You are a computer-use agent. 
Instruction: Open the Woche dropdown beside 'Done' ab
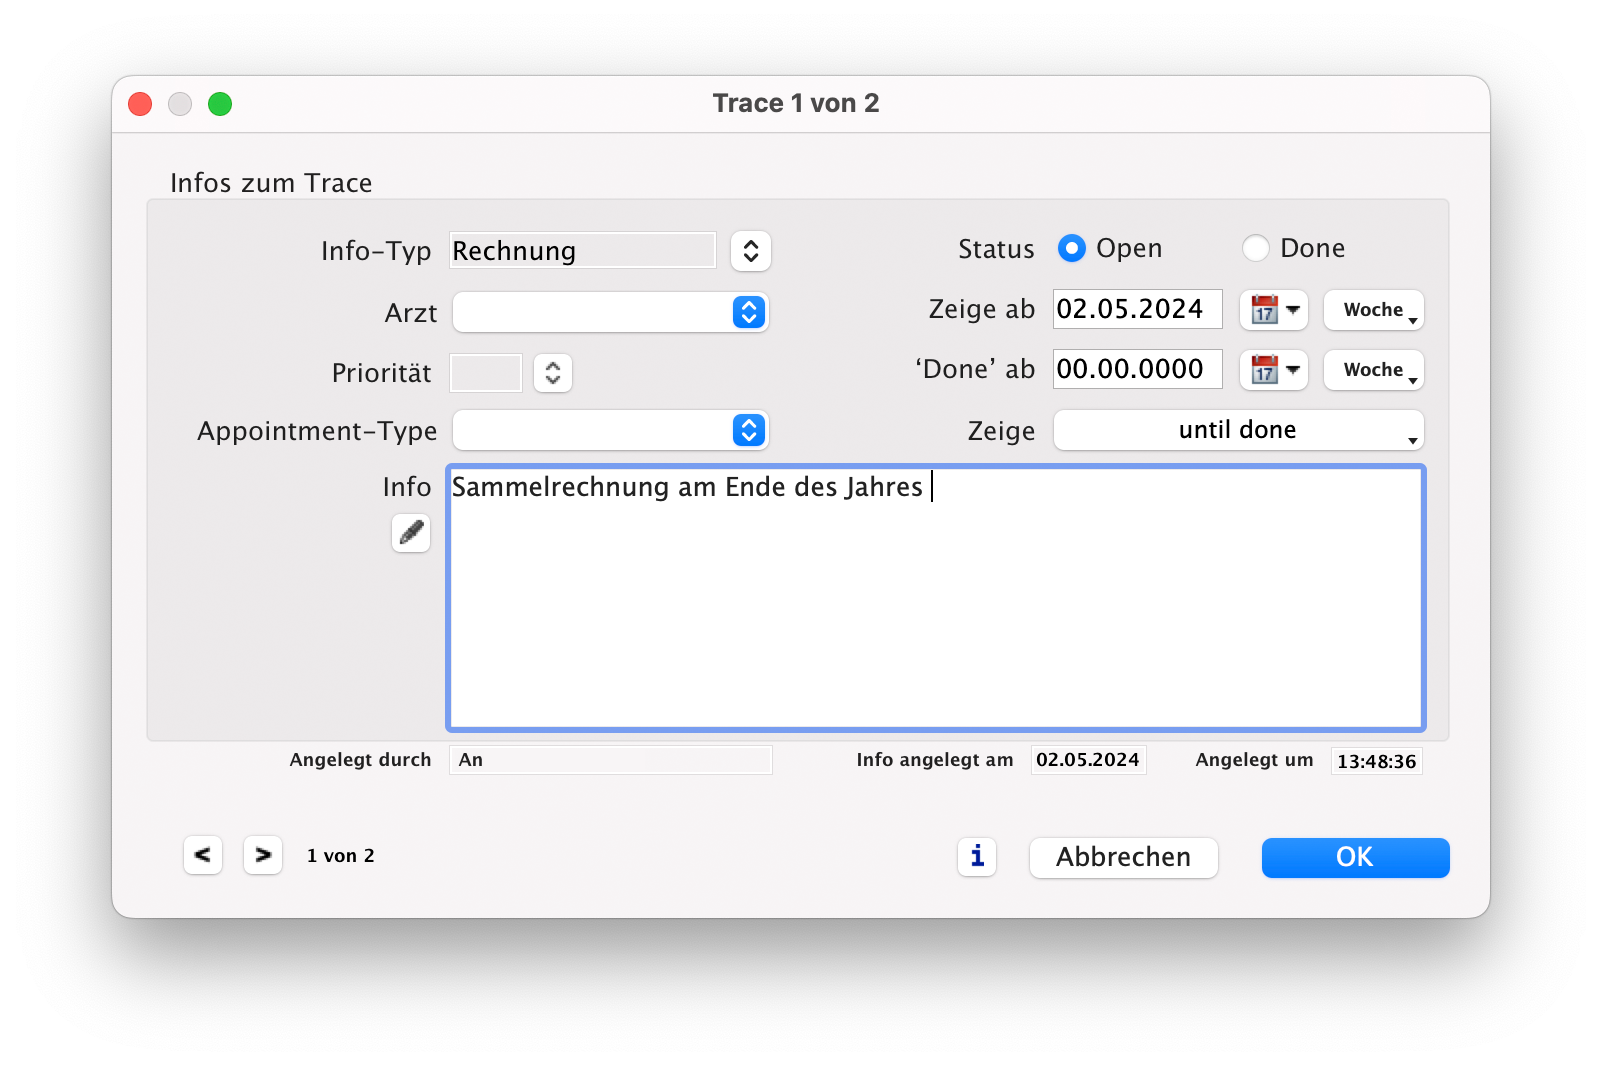(x=1373, y=370)
